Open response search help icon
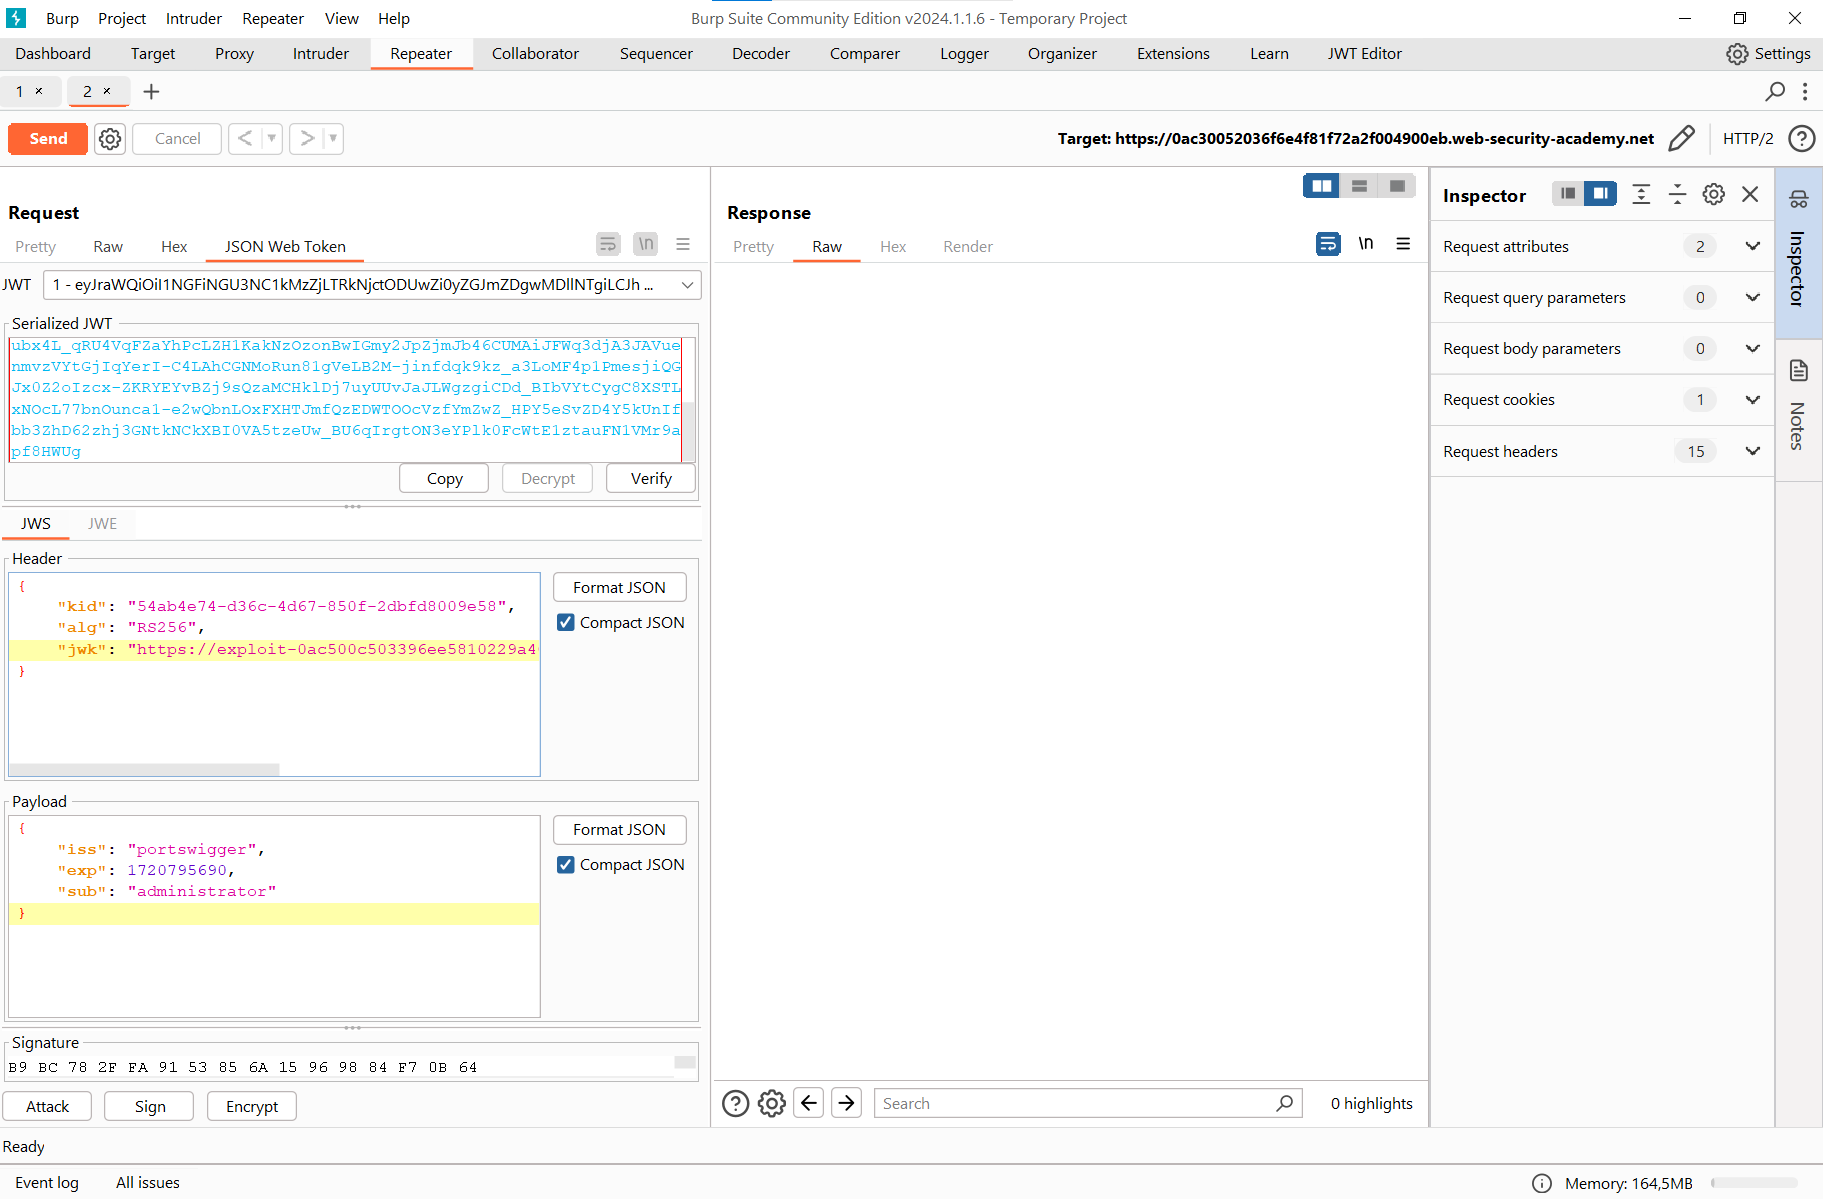 click(x=735, y=1103)
